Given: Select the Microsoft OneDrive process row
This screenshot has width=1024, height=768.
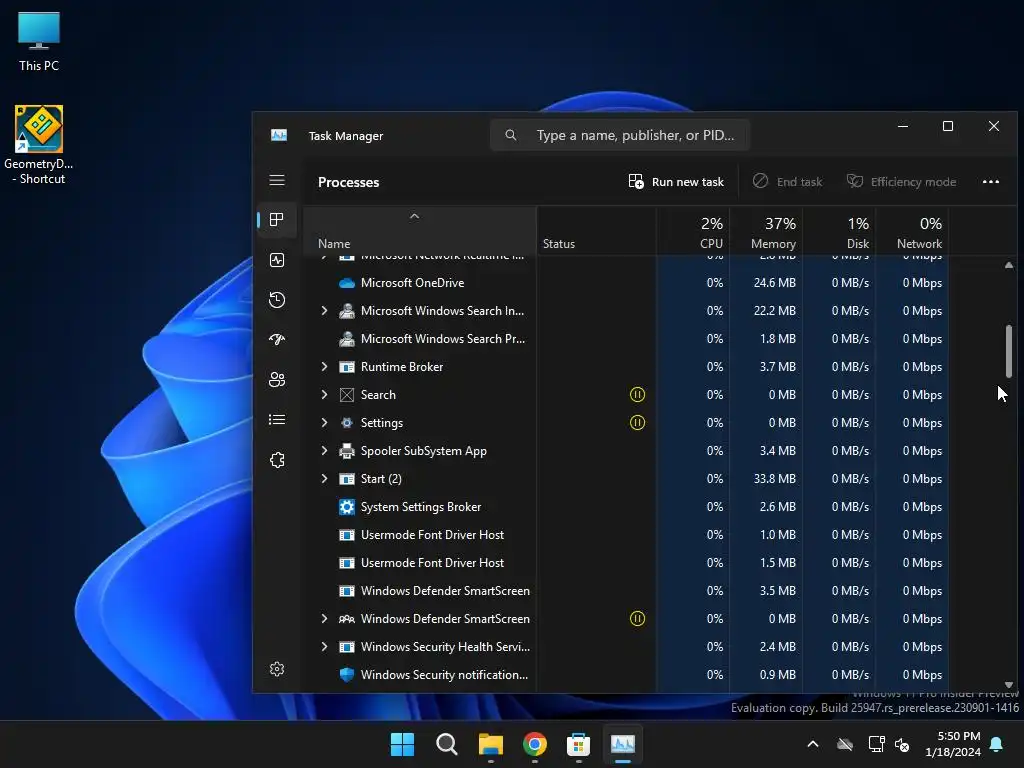Looking at the screenshot, I should (626, 283).
